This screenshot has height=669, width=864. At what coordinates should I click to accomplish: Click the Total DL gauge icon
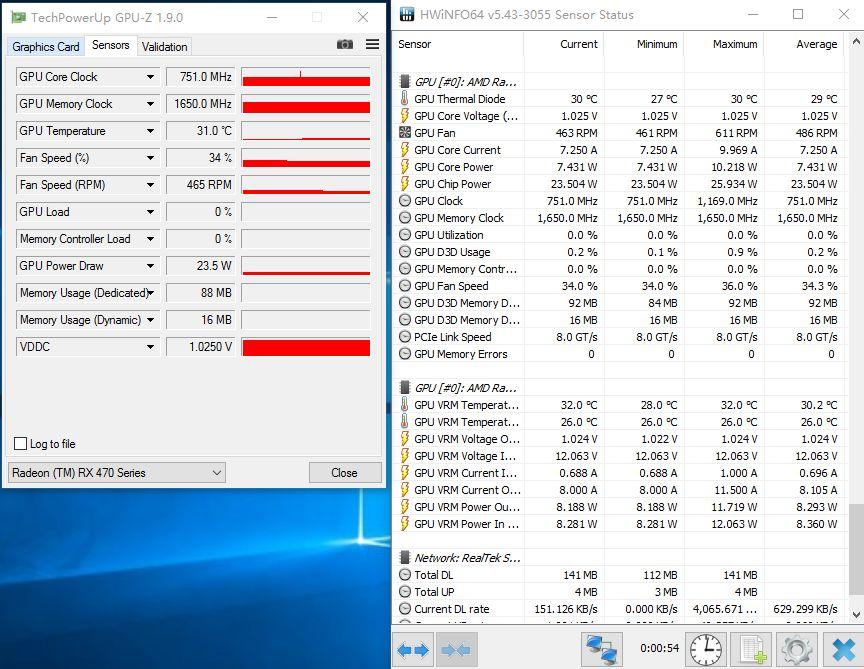click(404, 575)
